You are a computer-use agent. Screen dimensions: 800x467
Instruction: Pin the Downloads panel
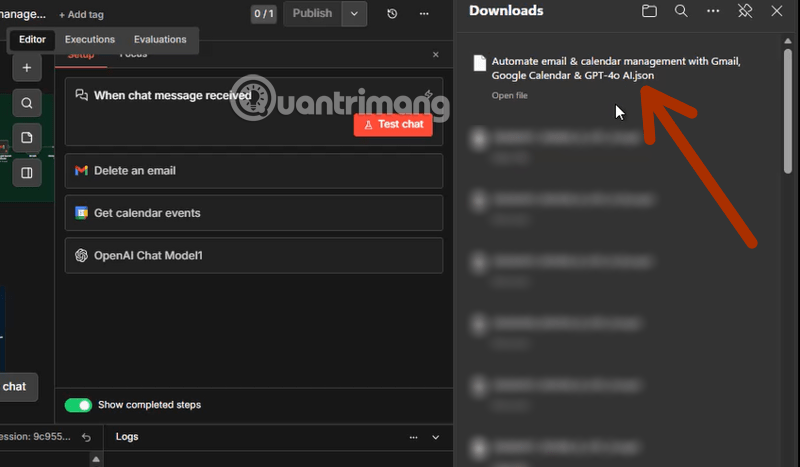coord(745,11)
